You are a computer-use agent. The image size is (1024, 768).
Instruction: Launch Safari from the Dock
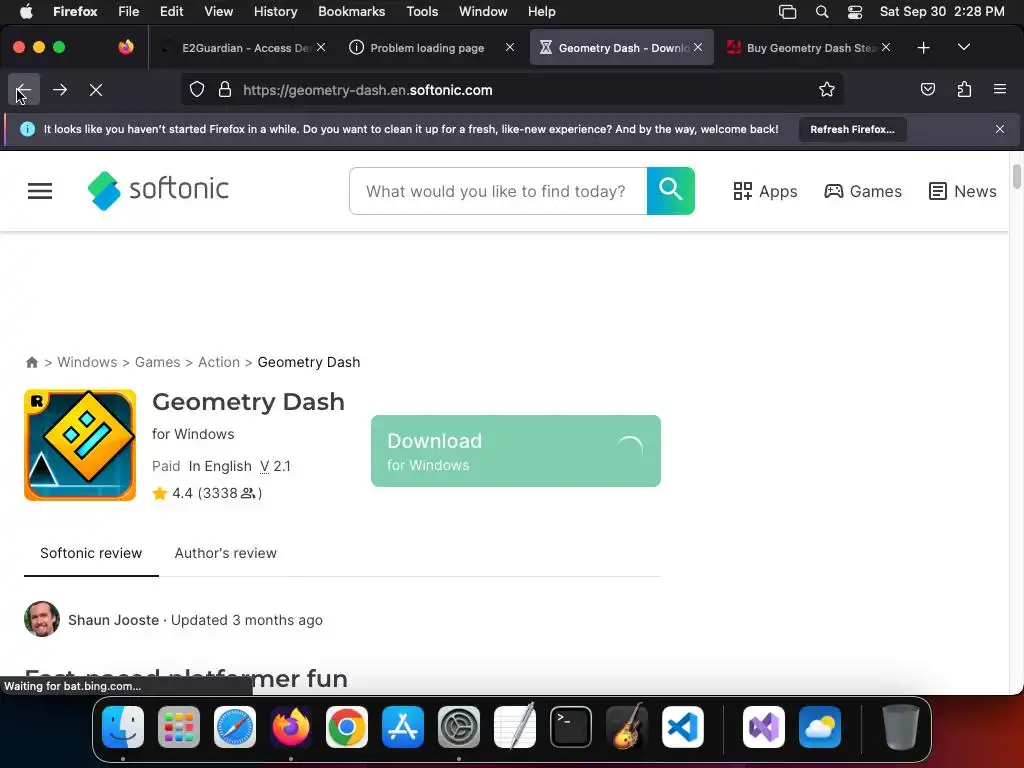[234, 727]
